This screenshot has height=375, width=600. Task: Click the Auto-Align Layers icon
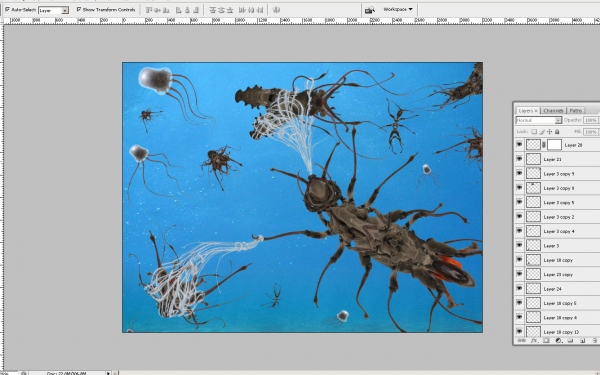tap(276, 10)
